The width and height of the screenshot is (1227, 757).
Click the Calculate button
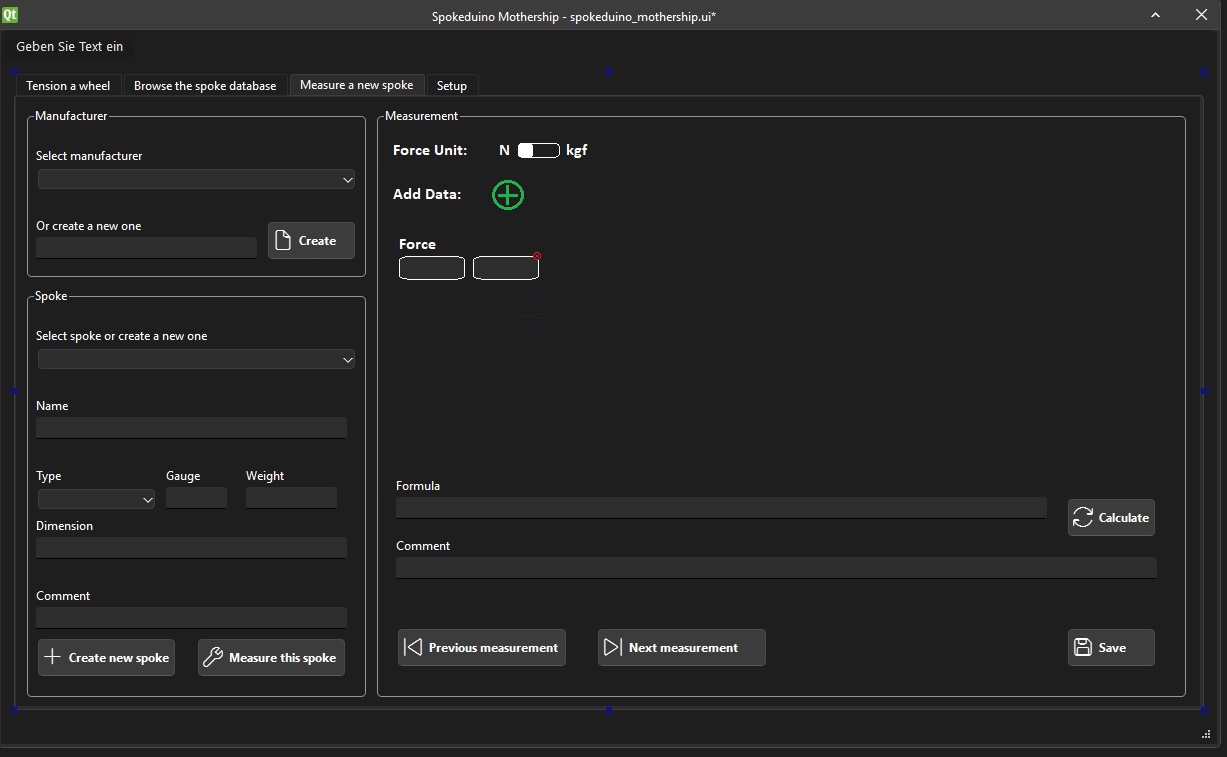coord(1111,517)
